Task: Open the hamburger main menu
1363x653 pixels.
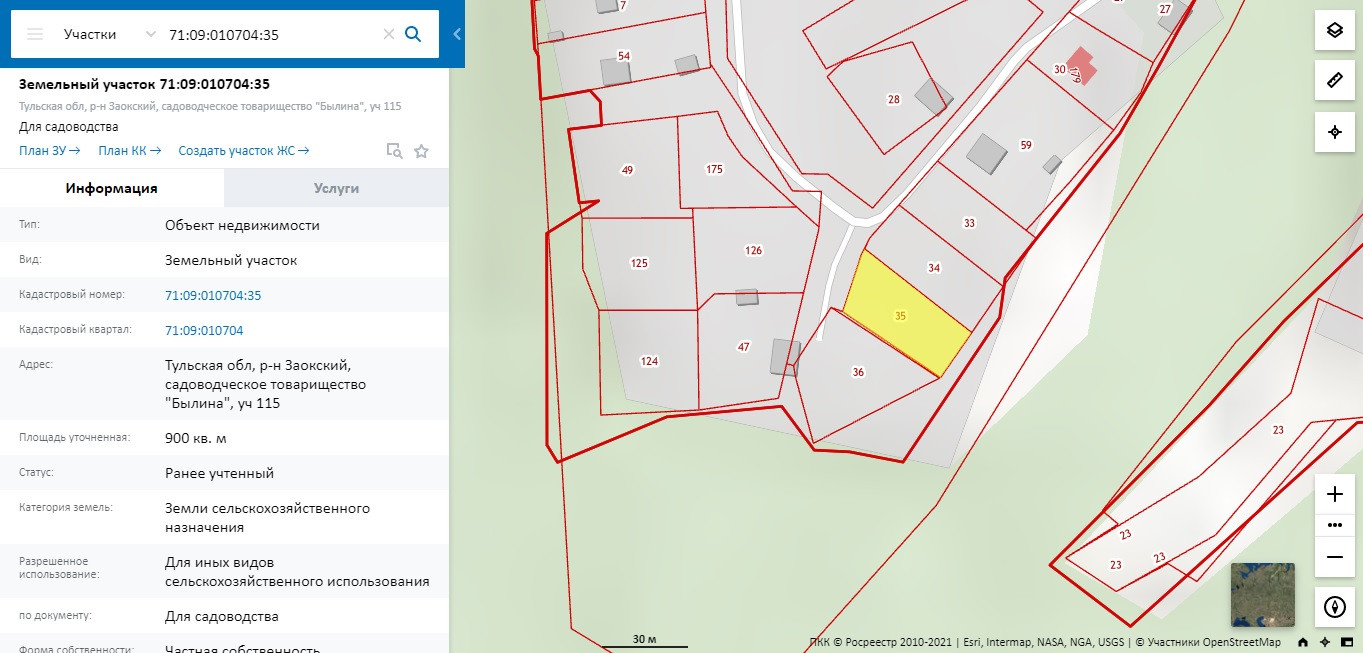Action: click(35, 34)
